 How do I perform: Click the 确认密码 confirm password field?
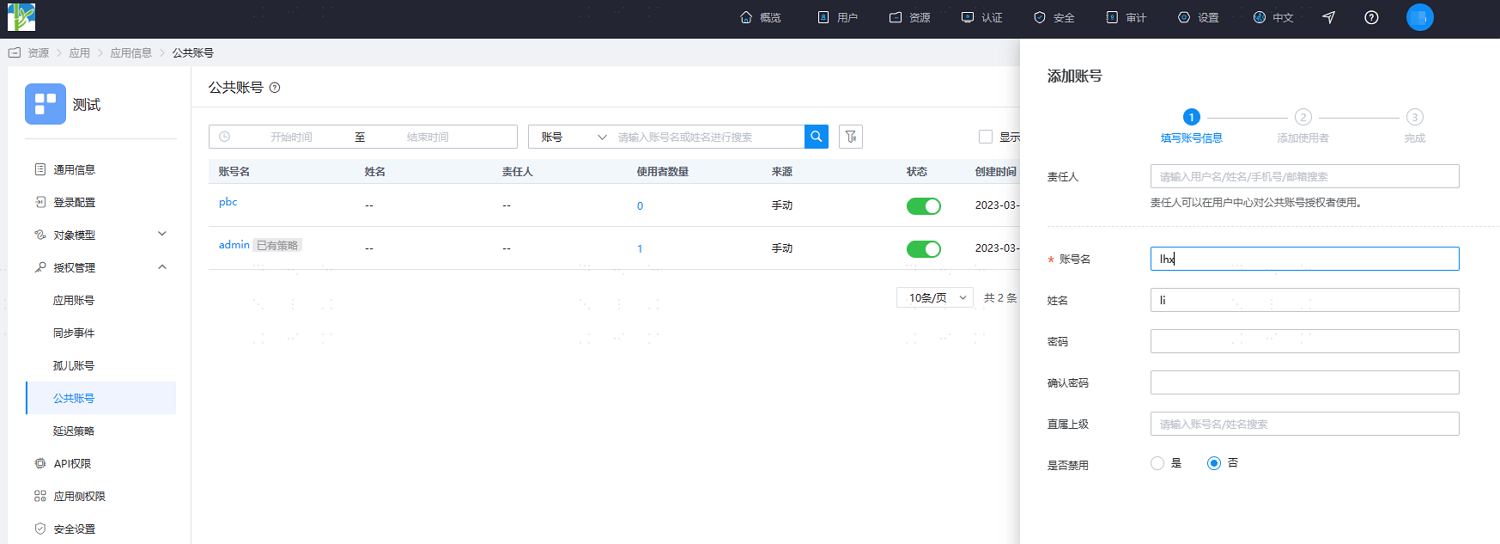point(1305,383)
